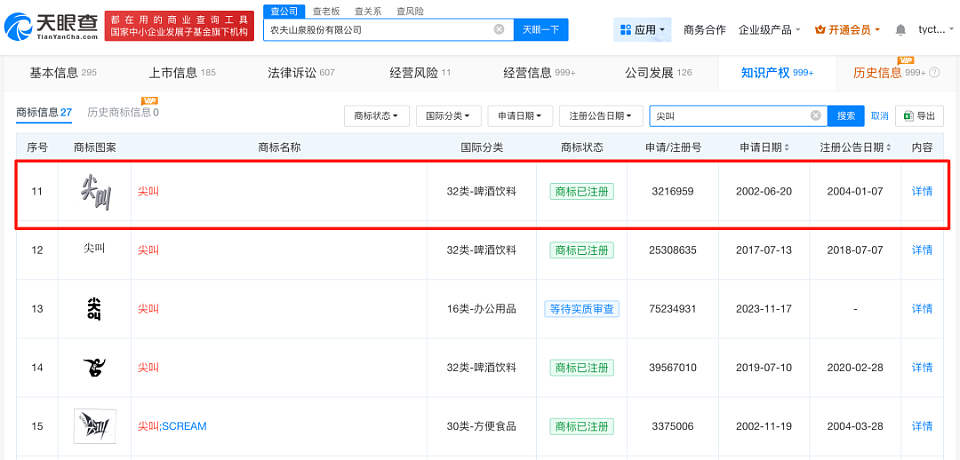Click the 导出 export button
The width and height of the screenshot is (960, 460).
[919, 116]
